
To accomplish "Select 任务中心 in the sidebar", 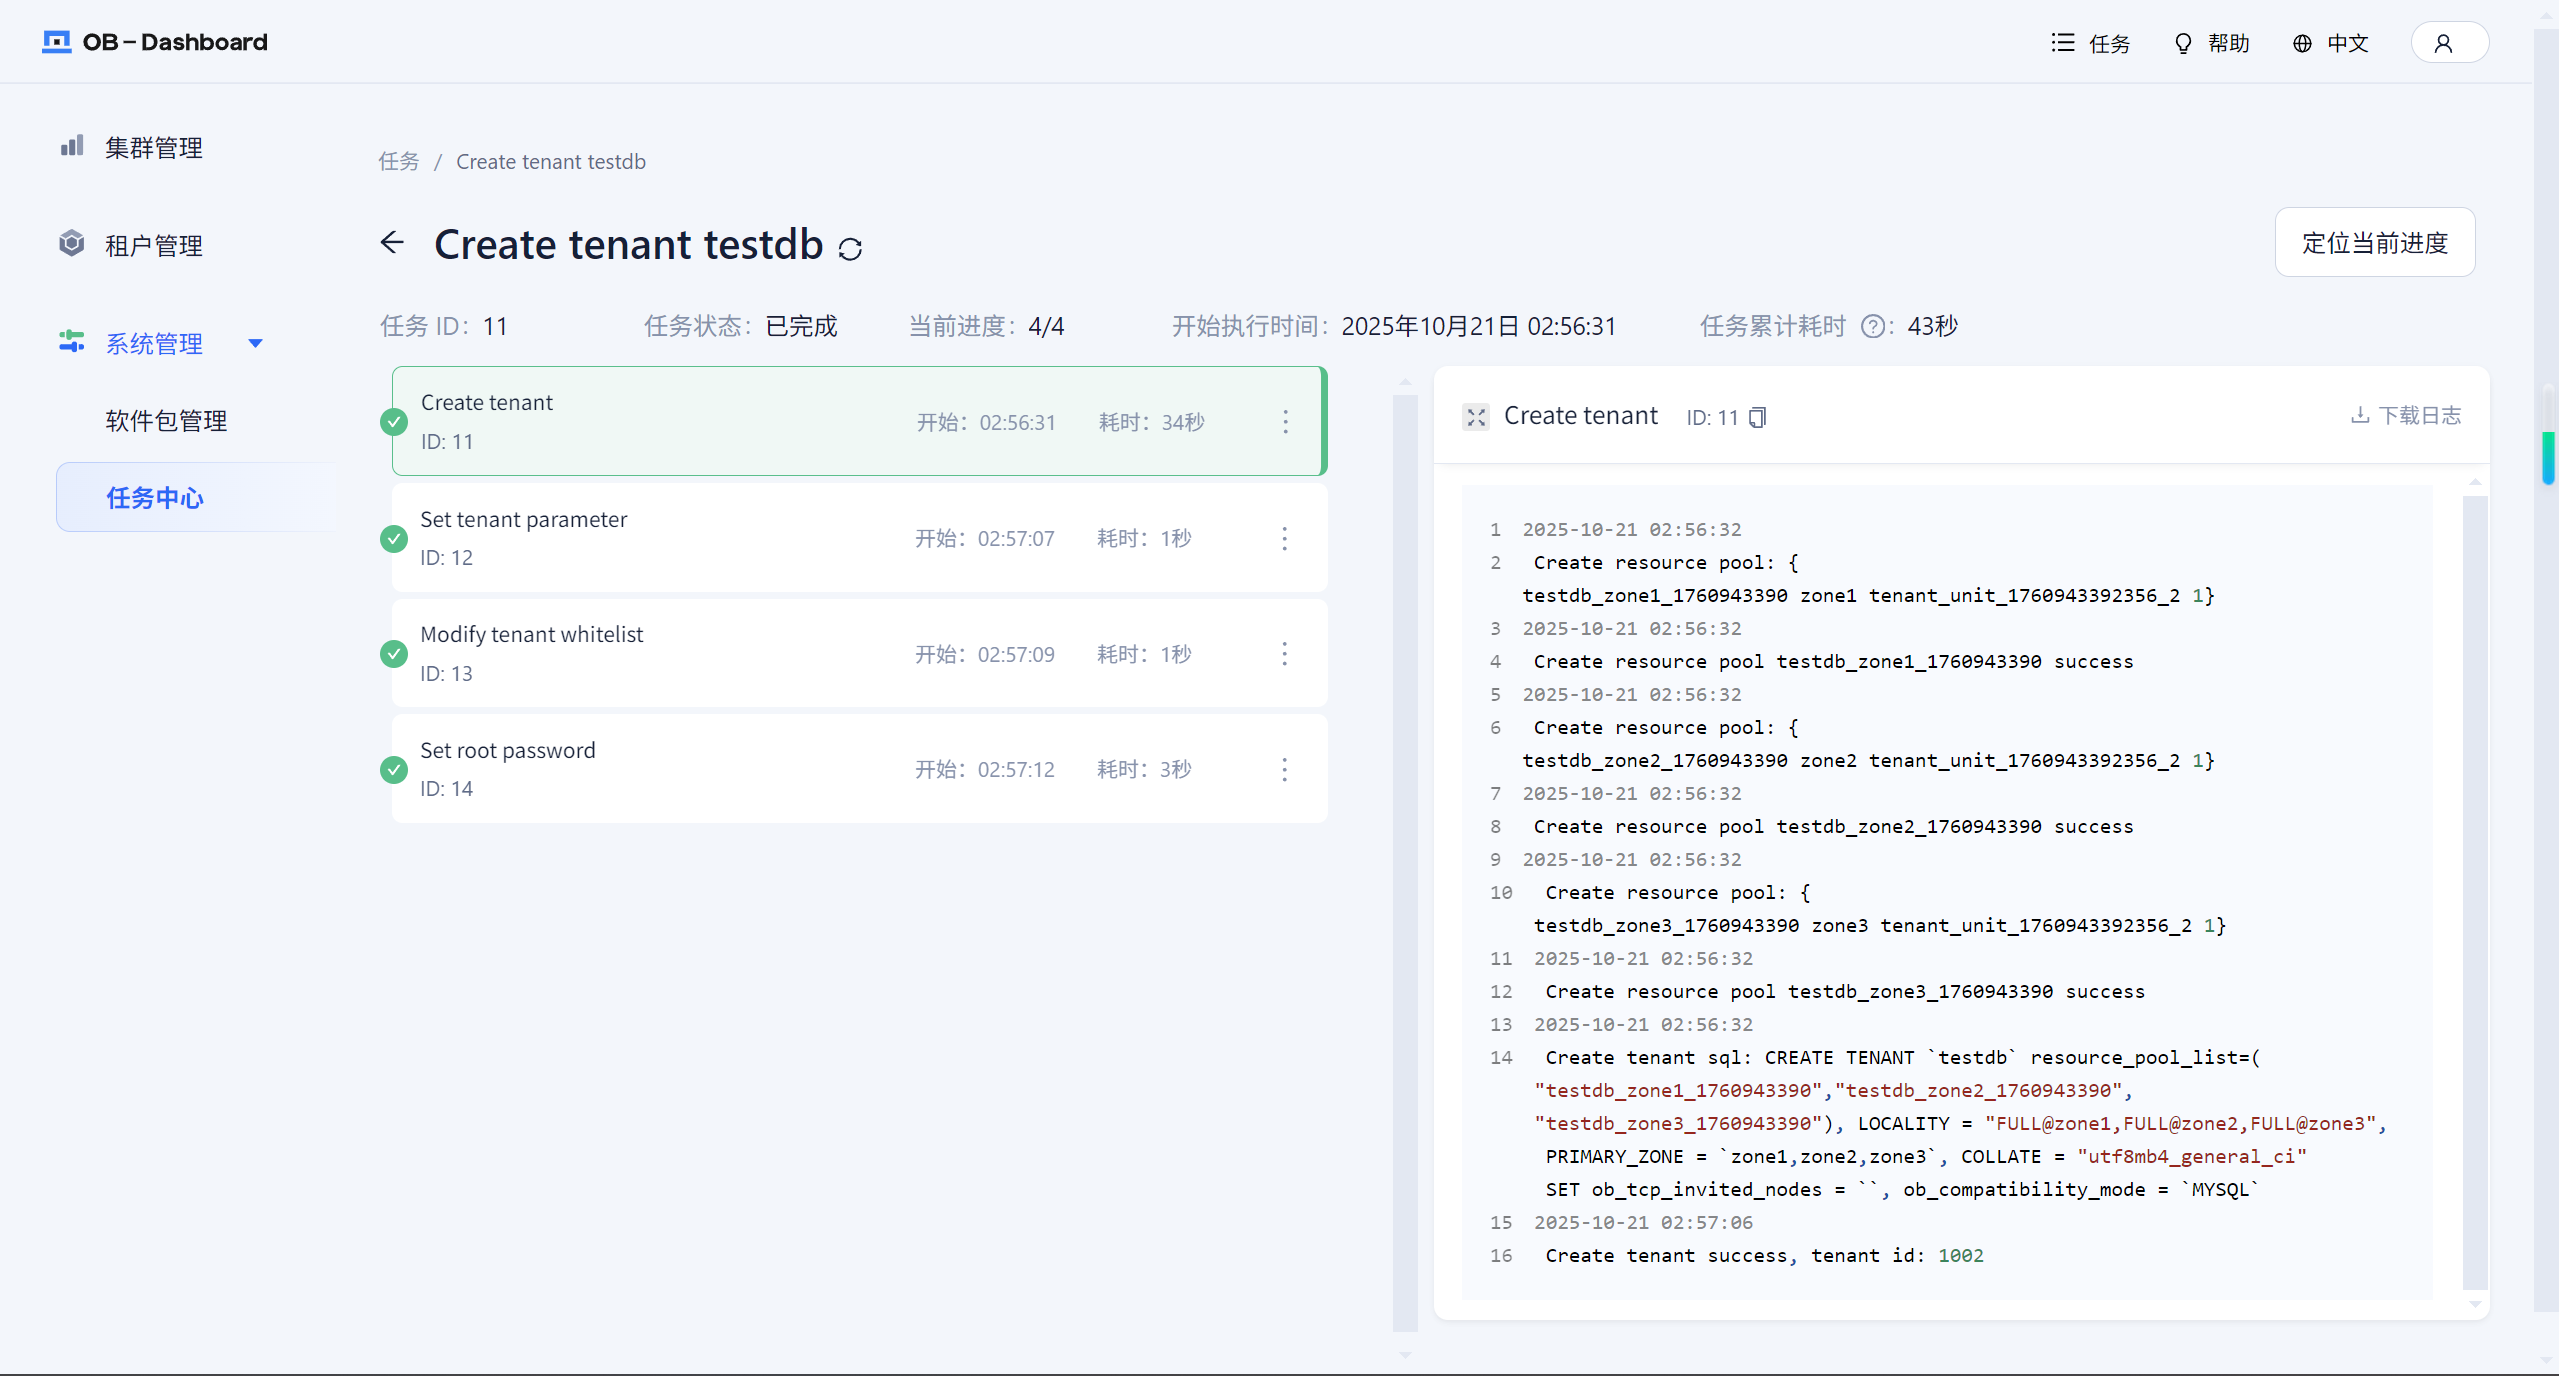I will tap(155, 498).
